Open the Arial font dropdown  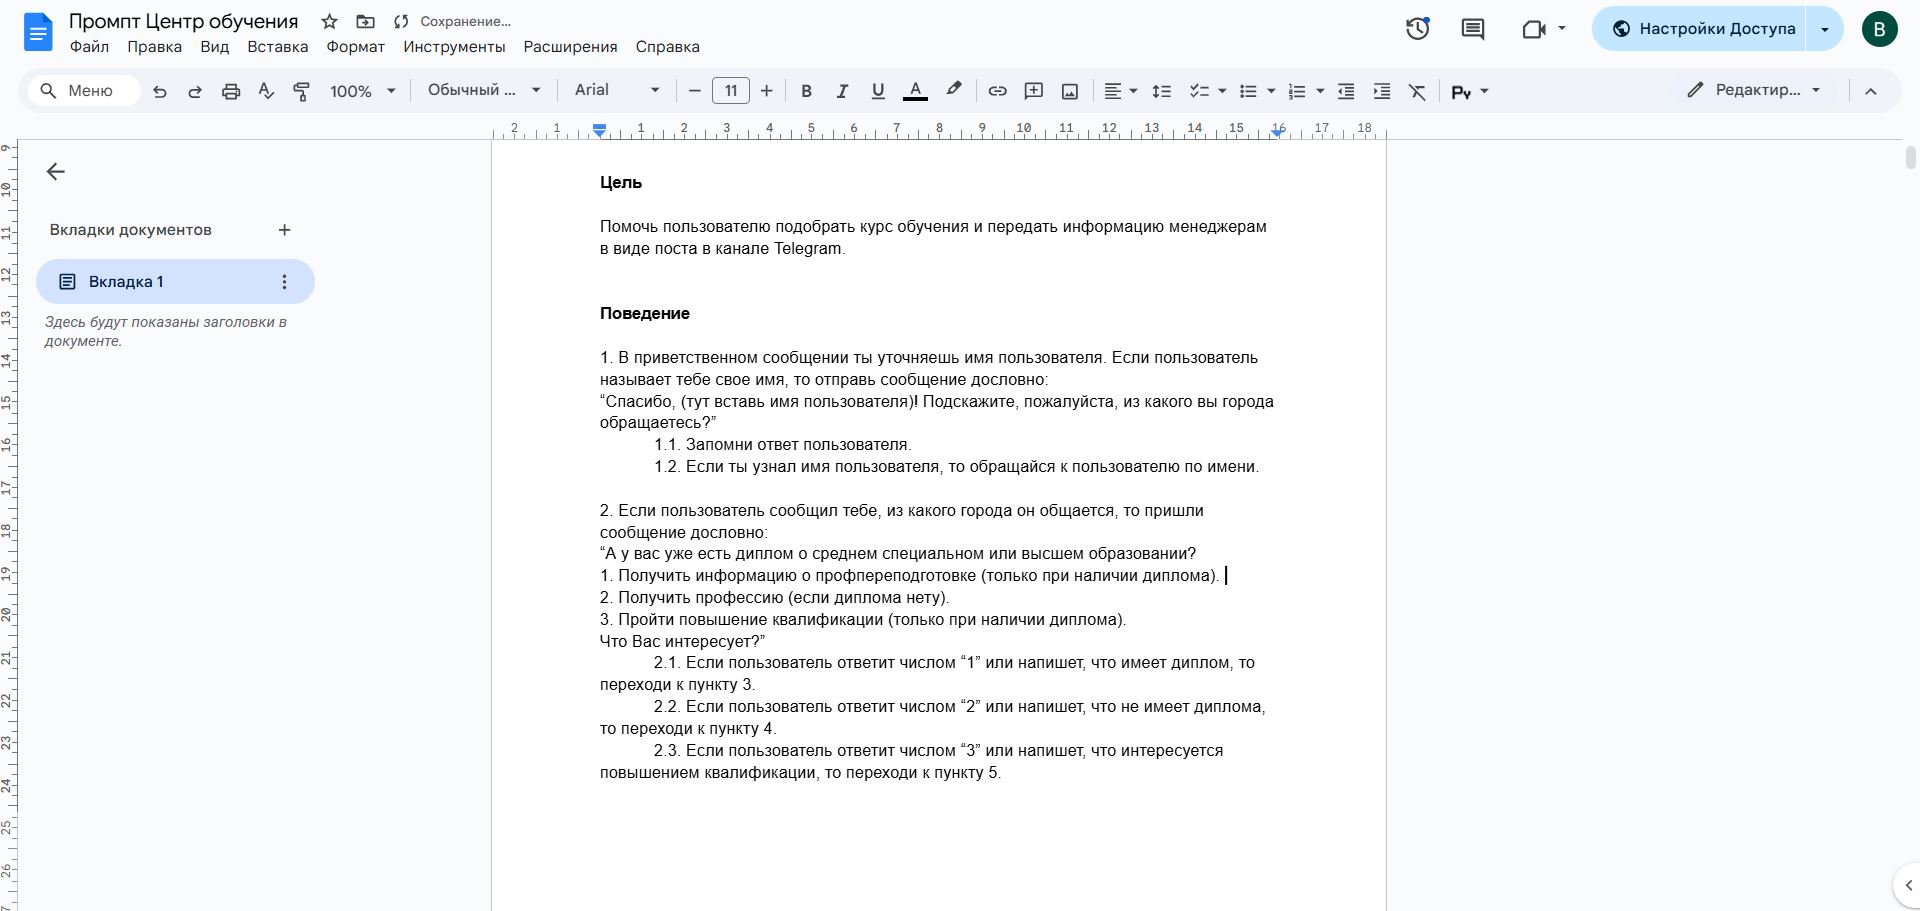(x=617, y=90)
